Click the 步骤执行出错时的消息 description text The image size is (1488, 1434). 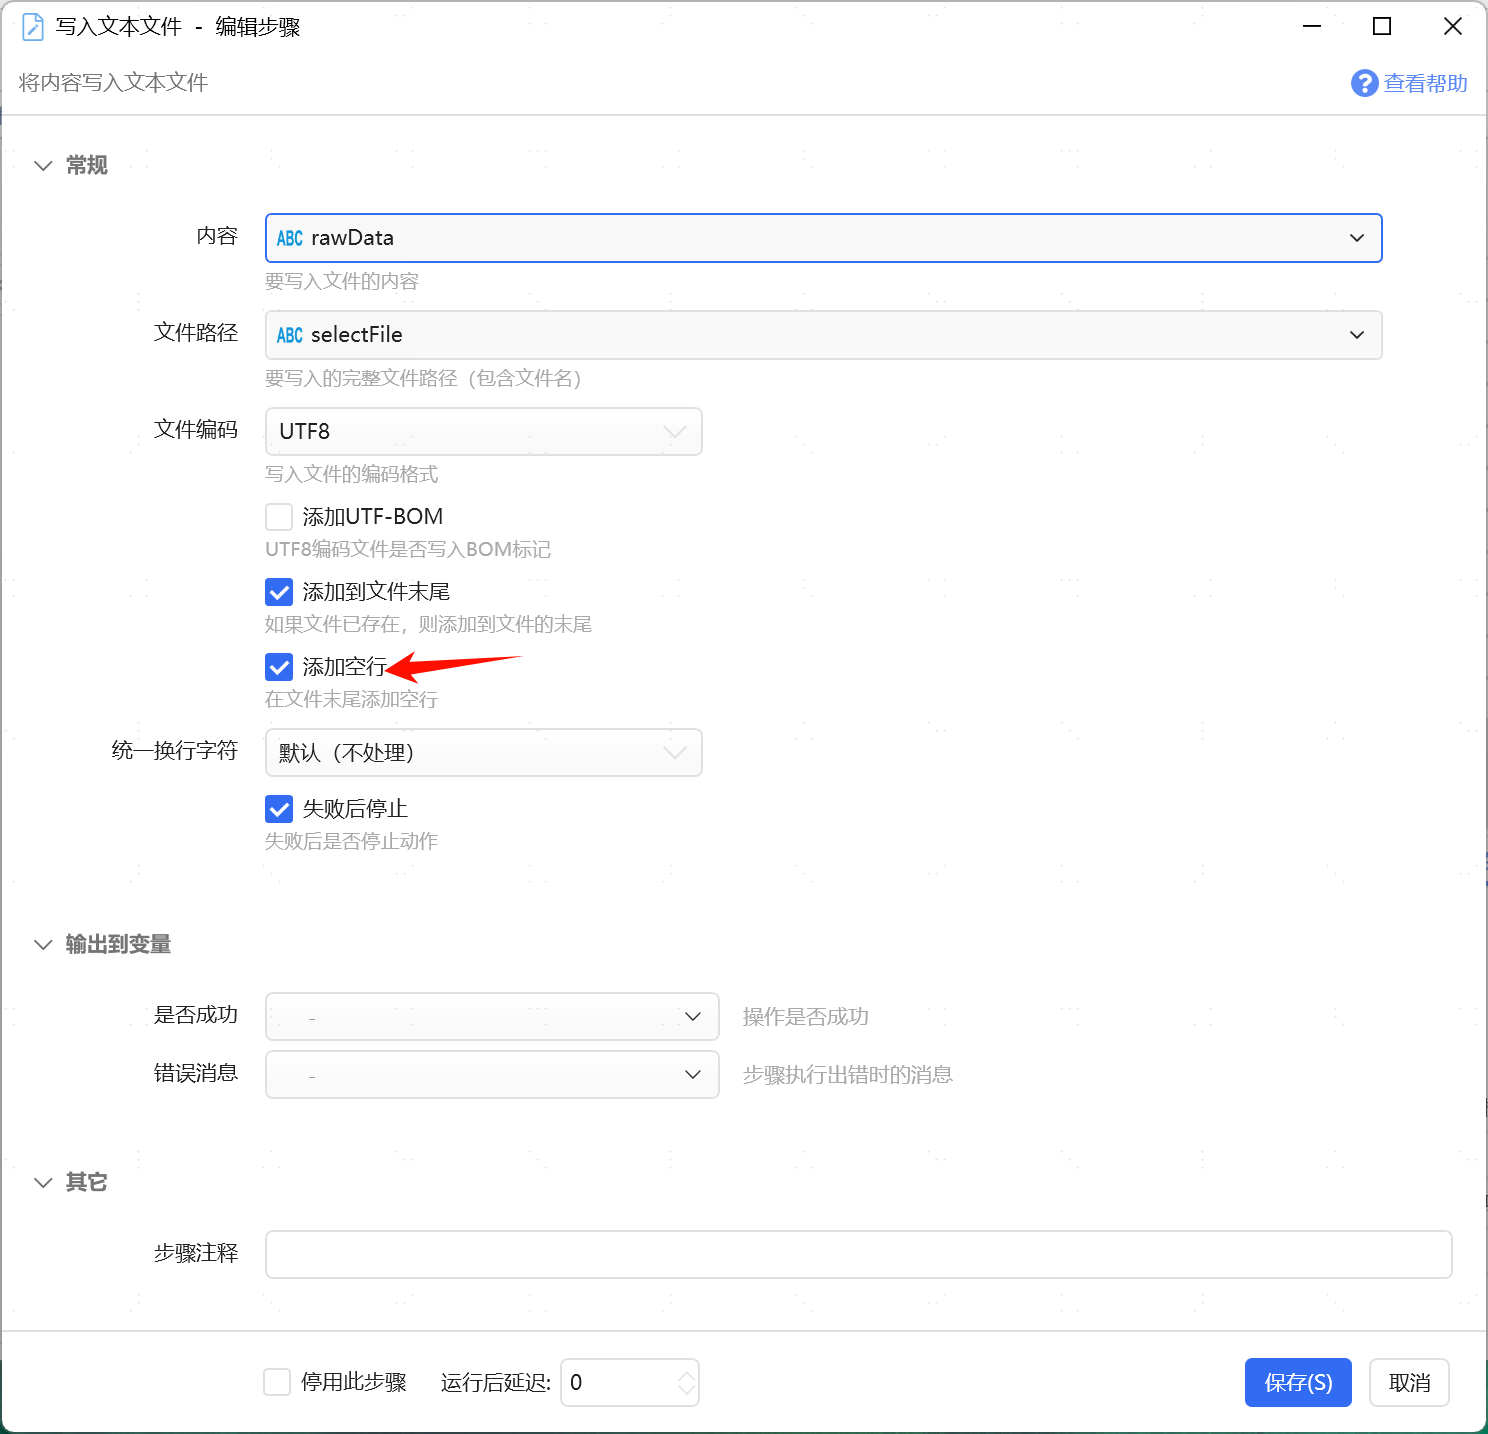[848, 1075]
